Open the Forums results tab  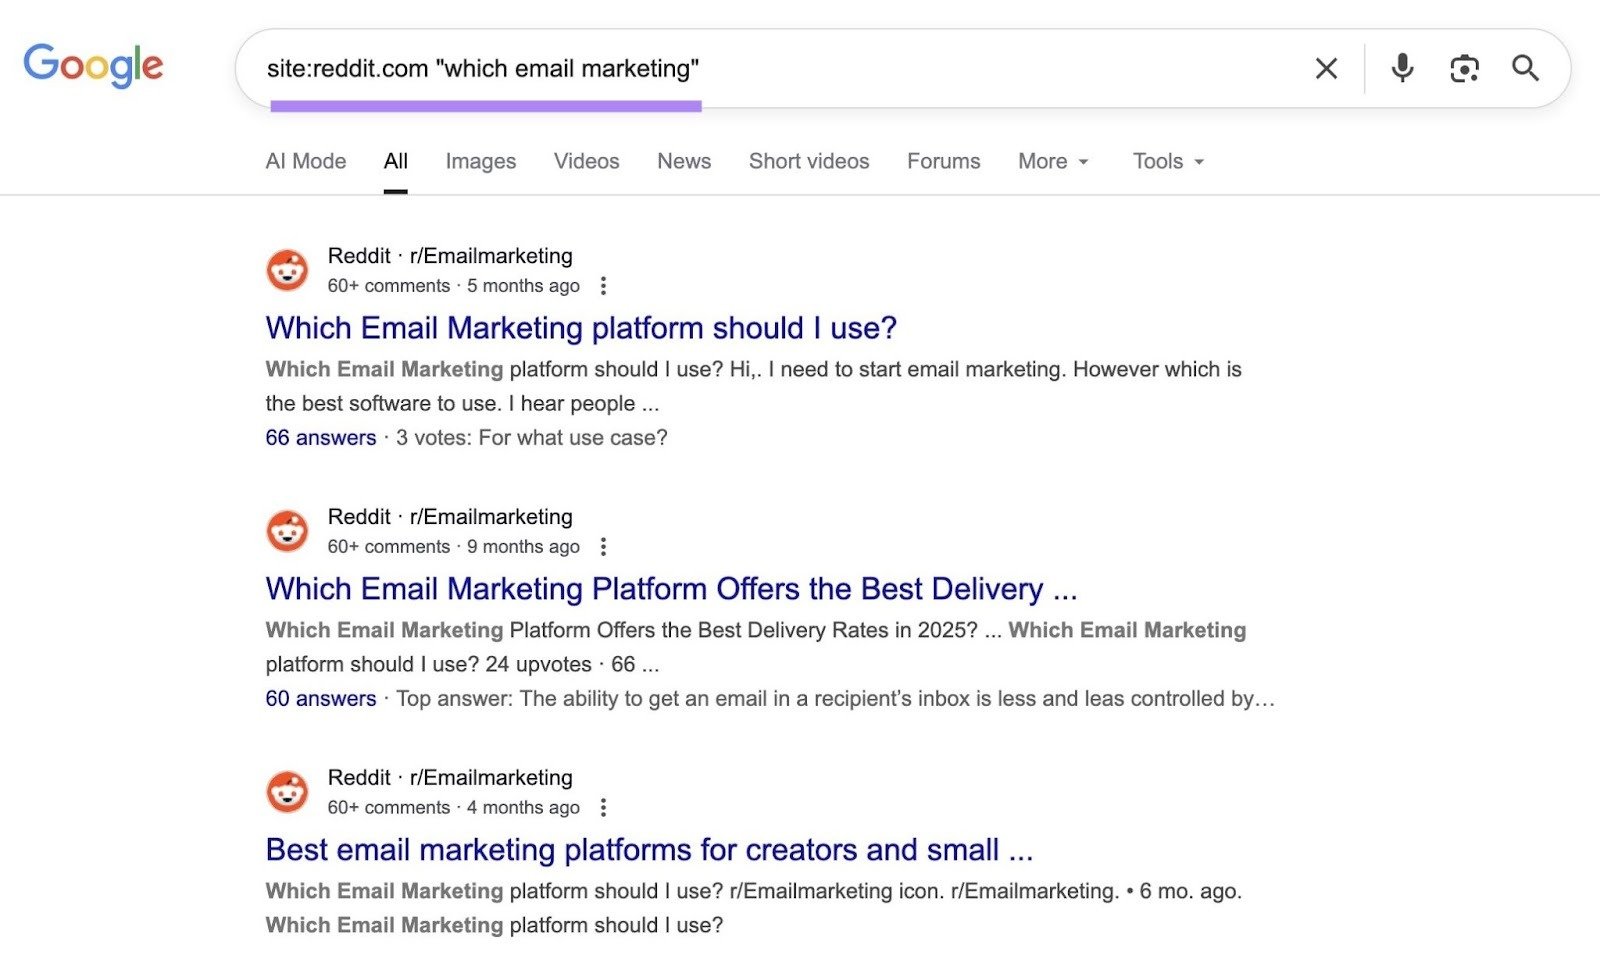943,161
